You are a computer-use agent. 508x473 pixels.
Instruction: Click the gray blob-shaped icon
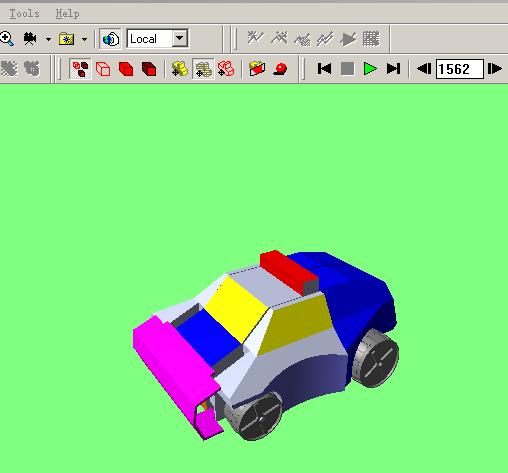coord(32,69)
